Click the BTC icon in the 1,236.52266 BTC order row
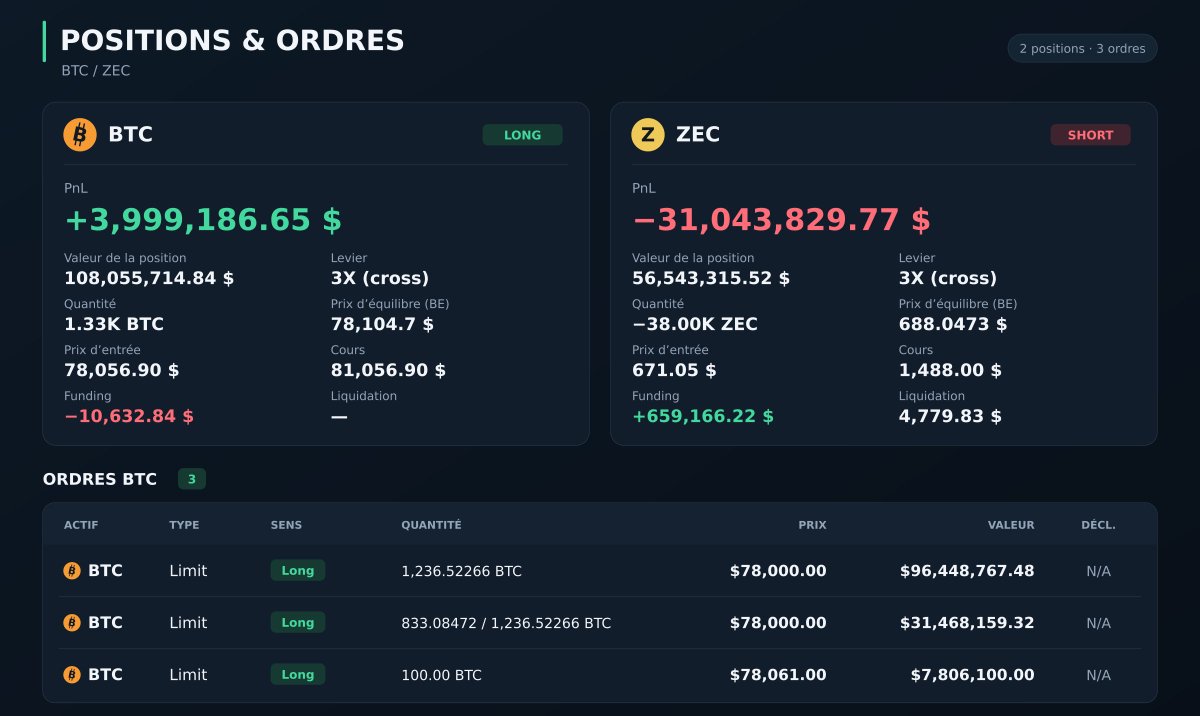 tap(72, 571)
